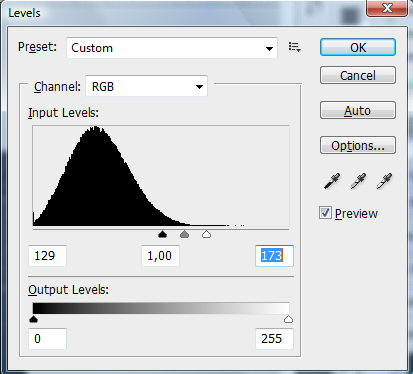Click the Cancel button
This screenshot has width=413, height=374.
358,75
